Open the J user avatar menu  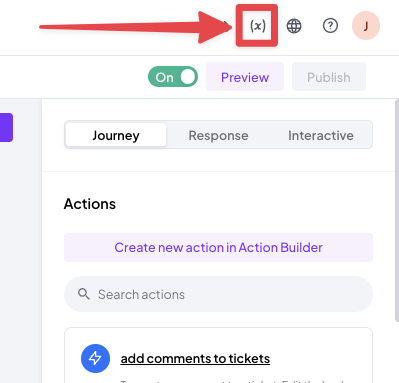click(x=366, y=26)
